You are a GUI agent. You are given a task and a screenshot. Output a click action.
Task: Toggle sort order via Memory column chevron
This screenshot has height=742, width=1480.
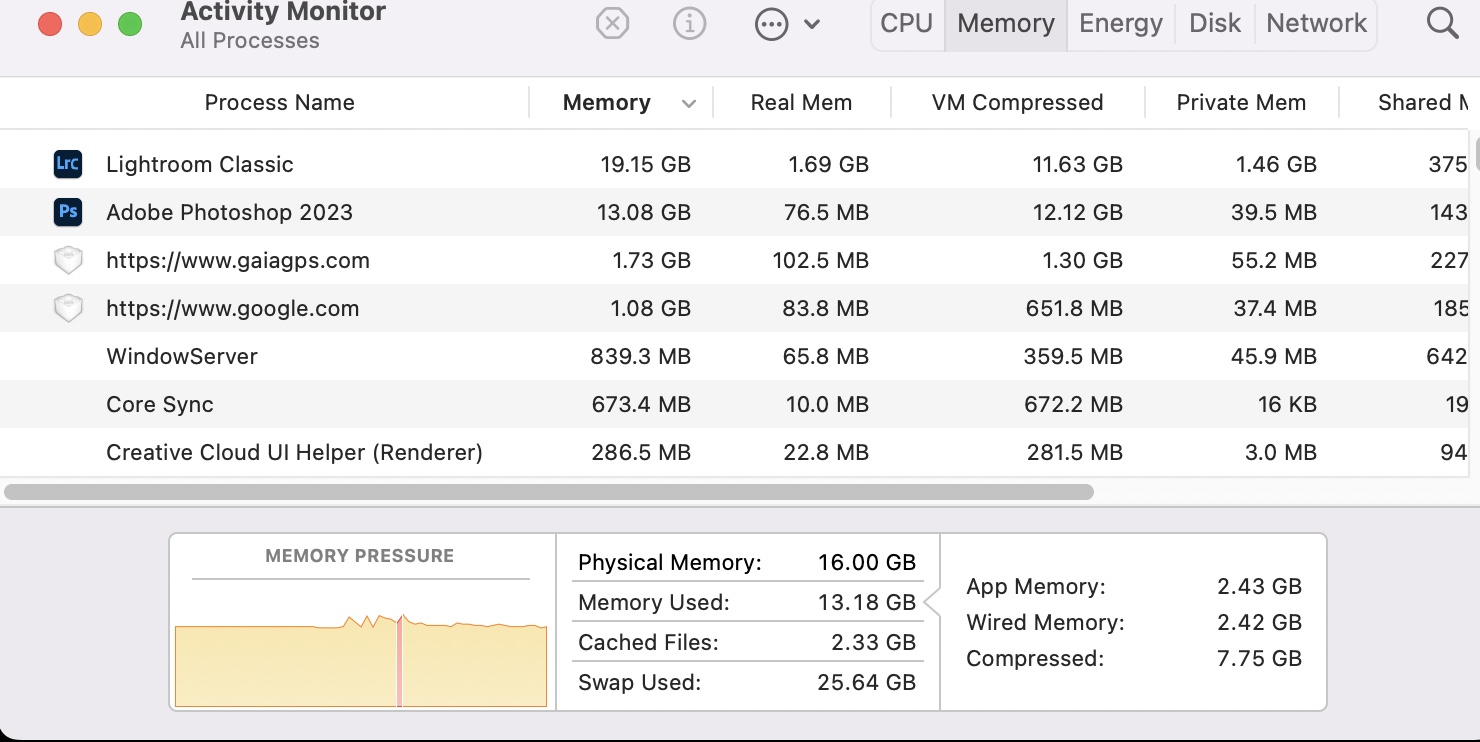[x=688, y=103]
